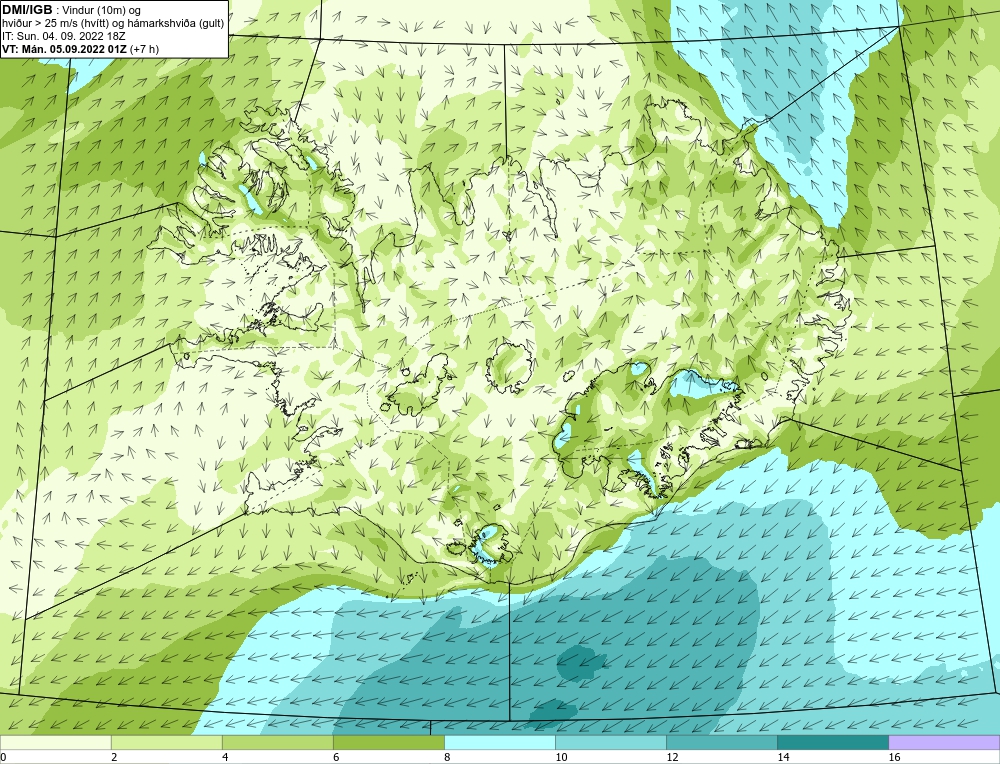1000x764 pixels.
Task: Click the 10–12 m/s light teal legend swatch
Action: pyautogui.click(x=610, y=742)
